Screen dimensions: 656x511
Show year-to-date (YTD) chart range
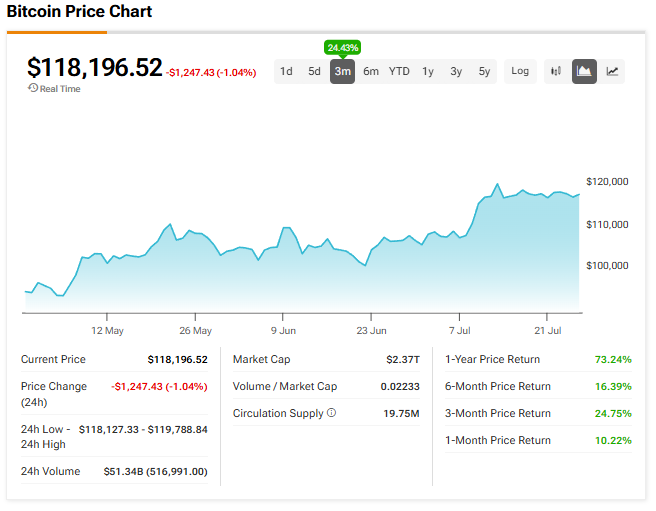pyautogui.click(x=399, y=71)
